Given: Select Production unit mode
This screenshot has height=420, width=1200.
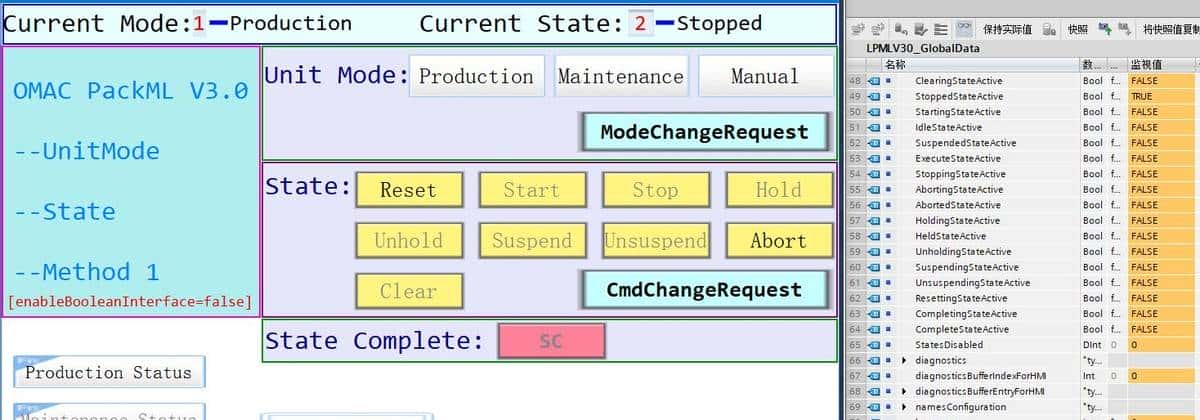Looking at the screenshot, I should click(x=476, y=76).
